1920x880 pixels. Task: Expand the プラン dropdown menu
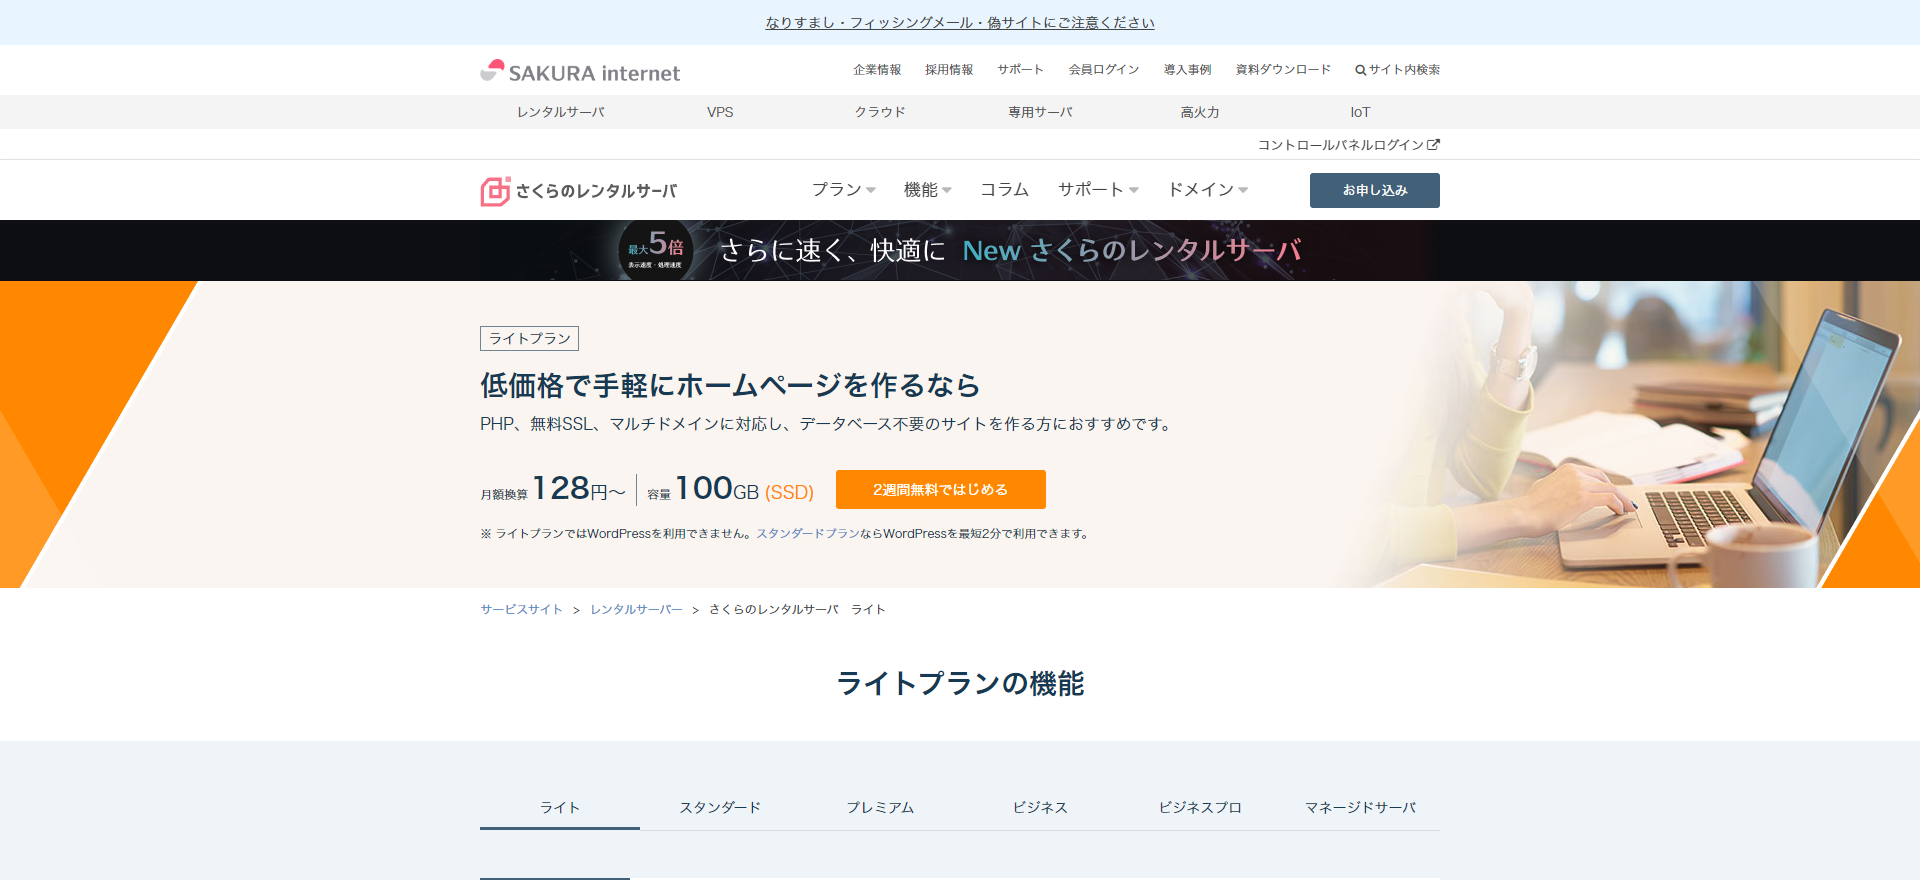843,190
